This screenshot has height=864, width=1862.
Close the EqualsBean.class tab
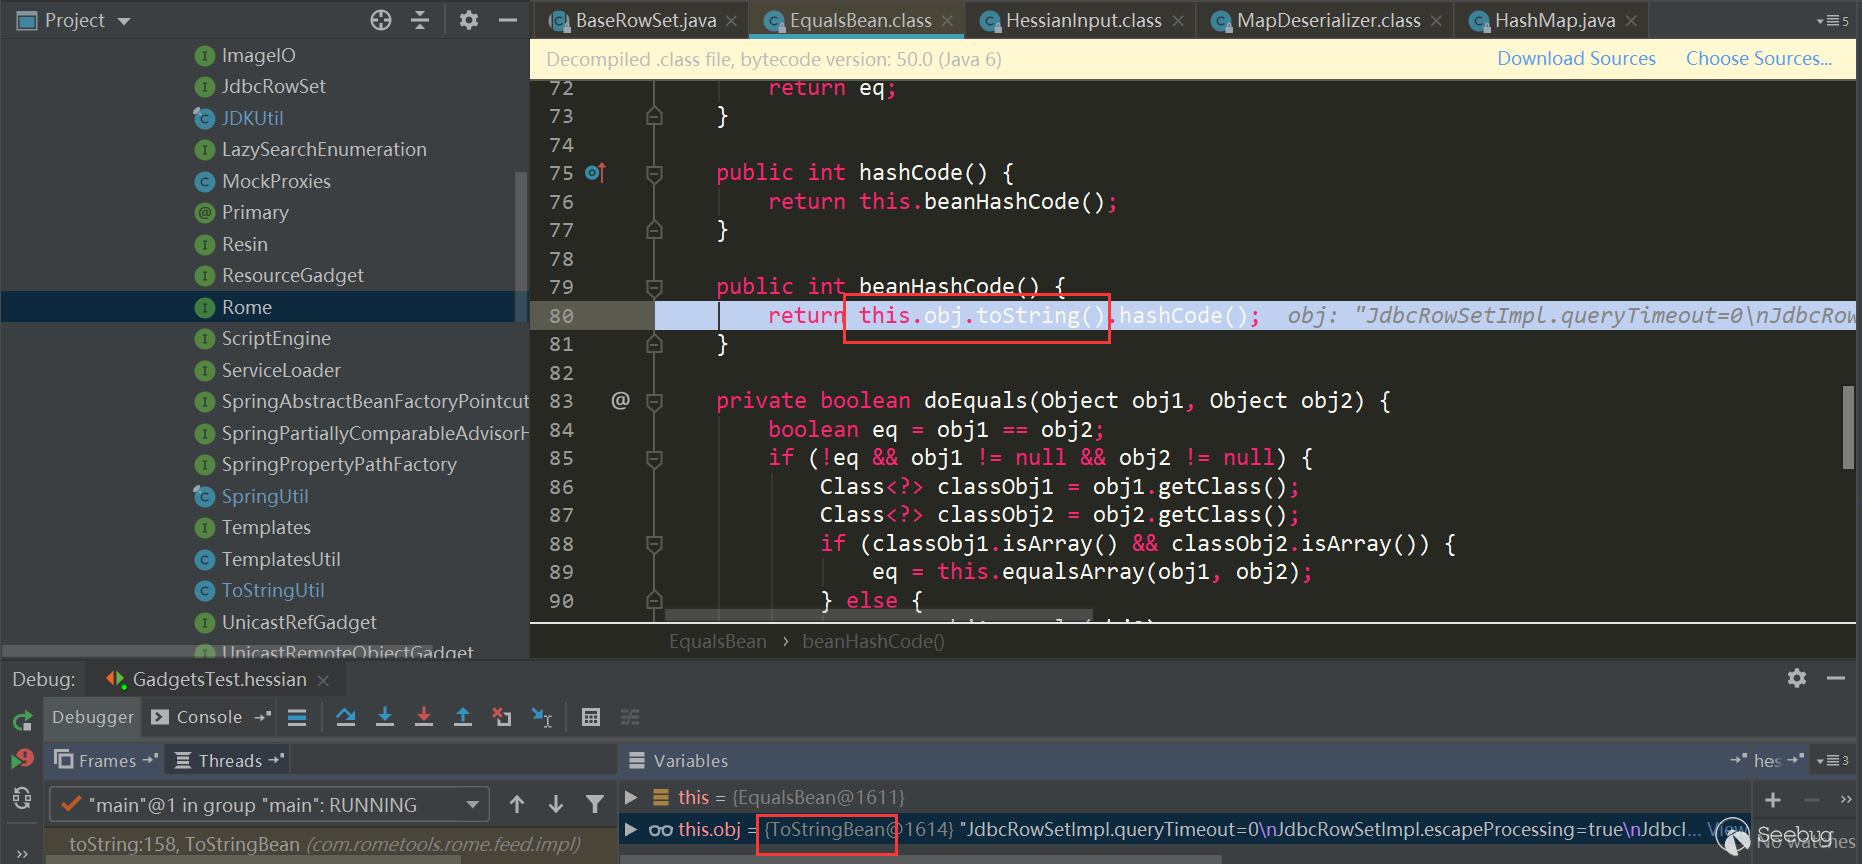947,21
